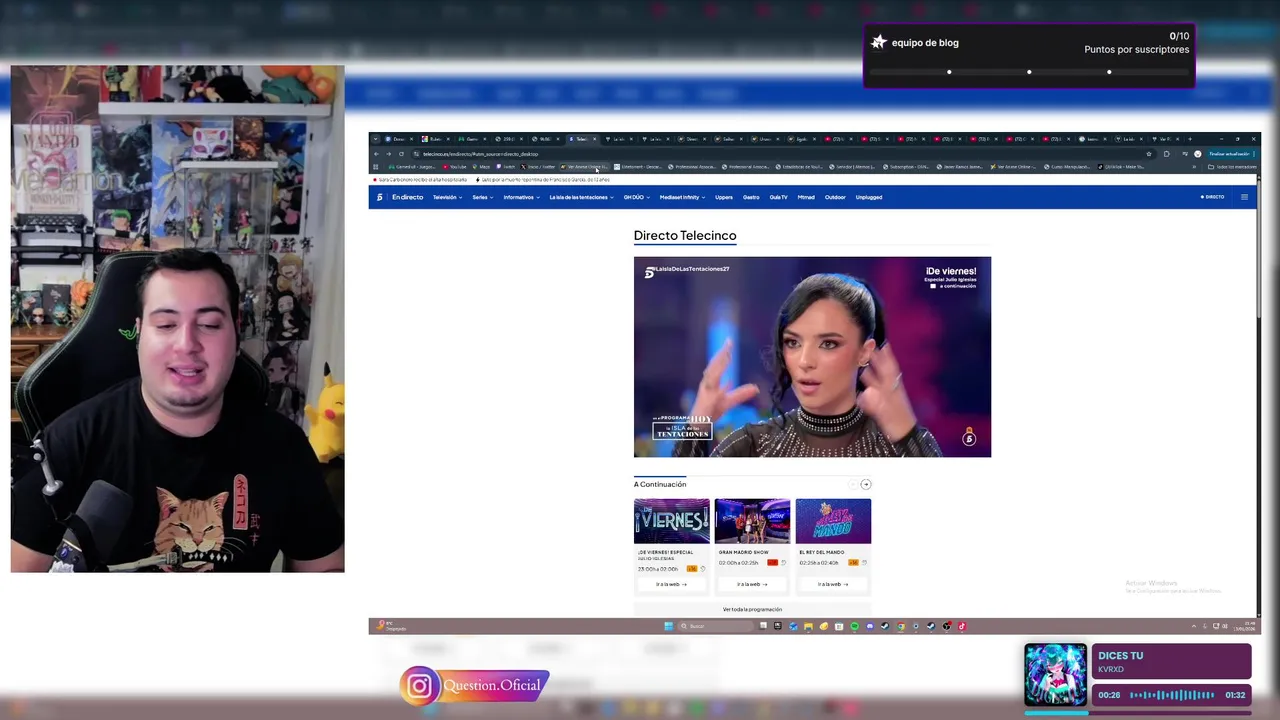The height and width of the screenshot is (720, 1280).
Task: Open the new tab plus button
Action: click(1189, 139)
